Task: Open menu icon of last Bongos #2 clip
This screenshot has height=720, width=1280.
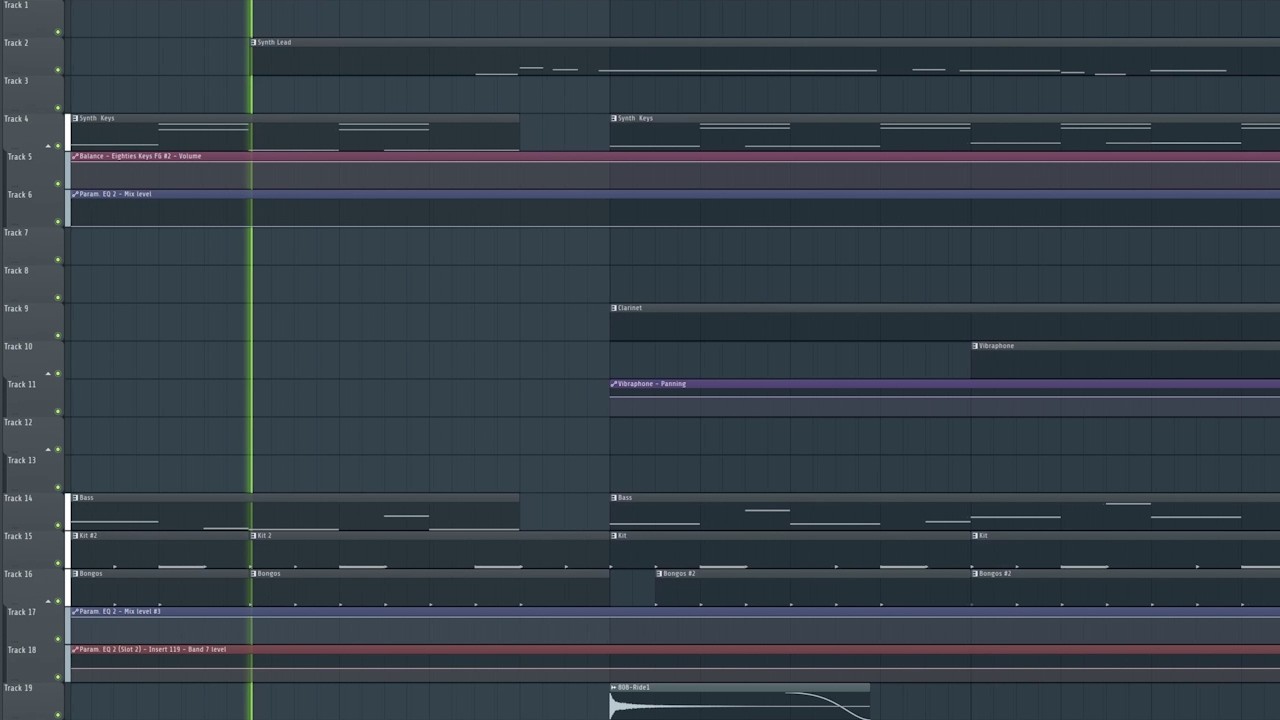Action: [975, 574]
